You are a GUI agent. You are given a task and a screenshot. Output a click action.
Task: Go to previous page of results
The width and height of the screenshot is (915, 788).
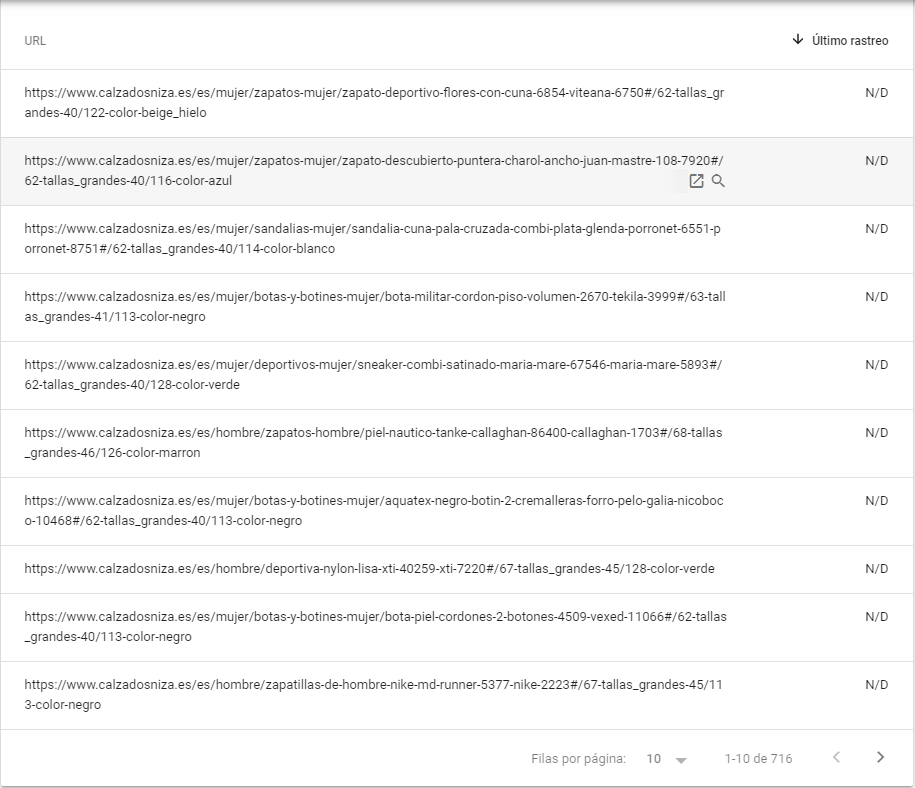tap(837, 757)
